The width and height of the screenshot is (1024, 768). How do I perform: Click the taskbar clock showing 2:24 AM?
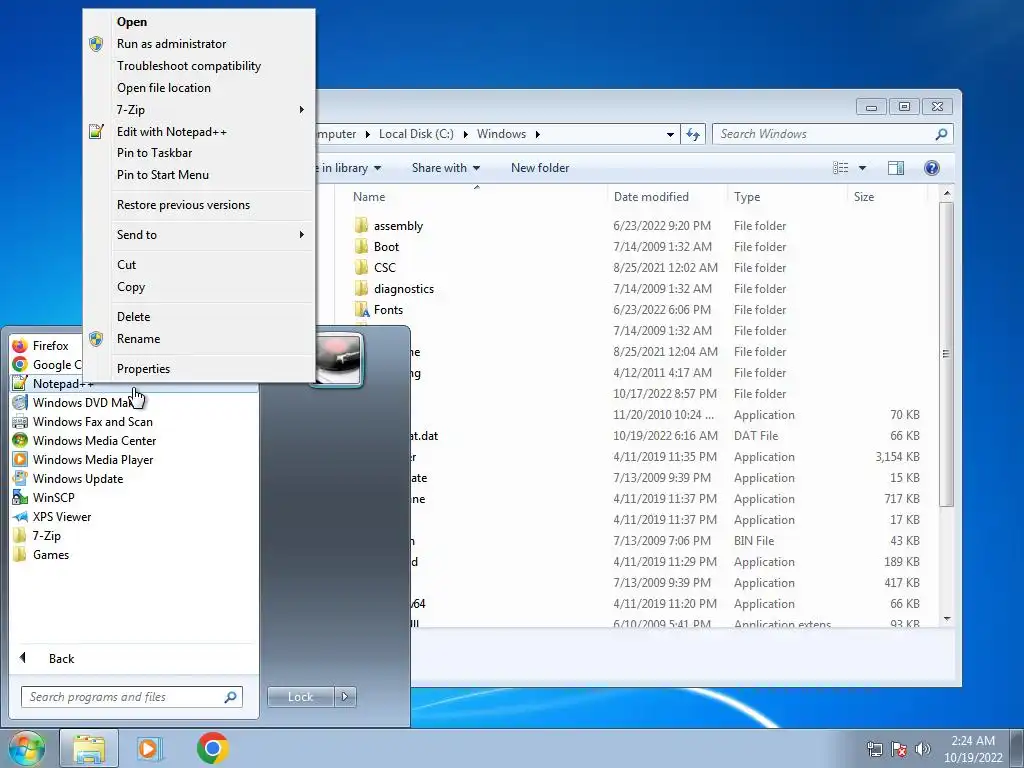click(x=973, y=749)
